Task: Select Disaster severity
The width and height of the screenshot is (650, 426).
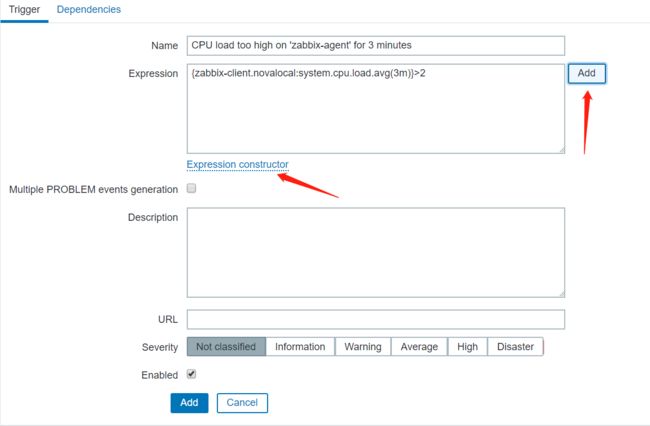Action: [x=515, y=346]
